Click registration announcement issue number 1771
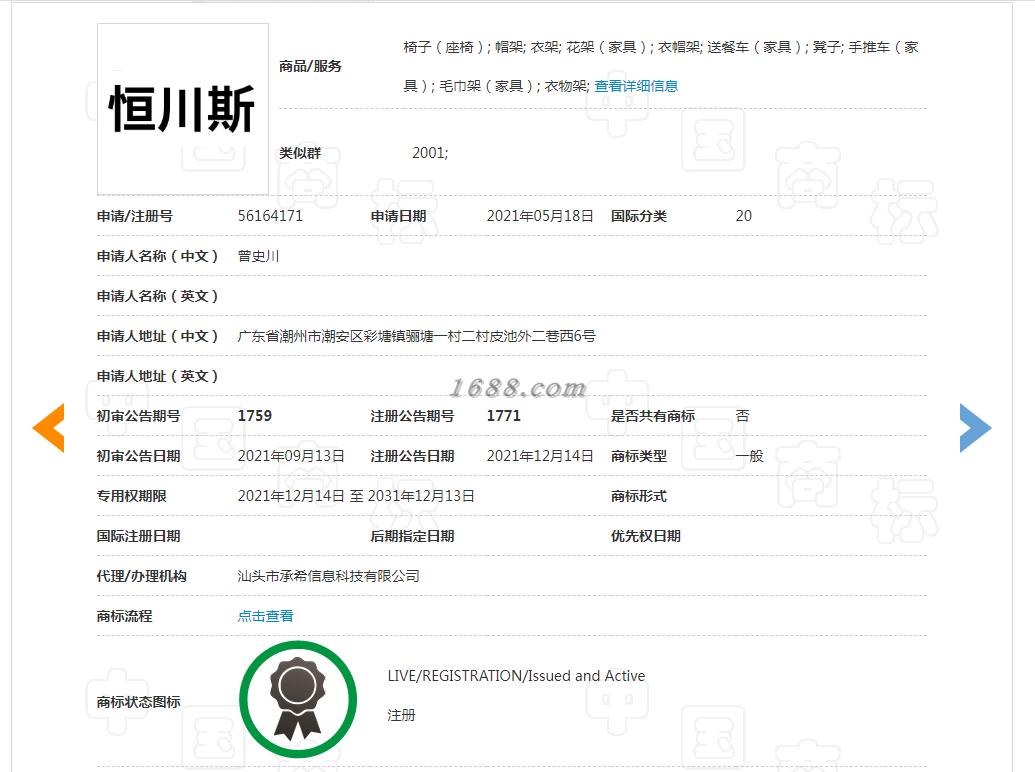 (x=504, y=416)
